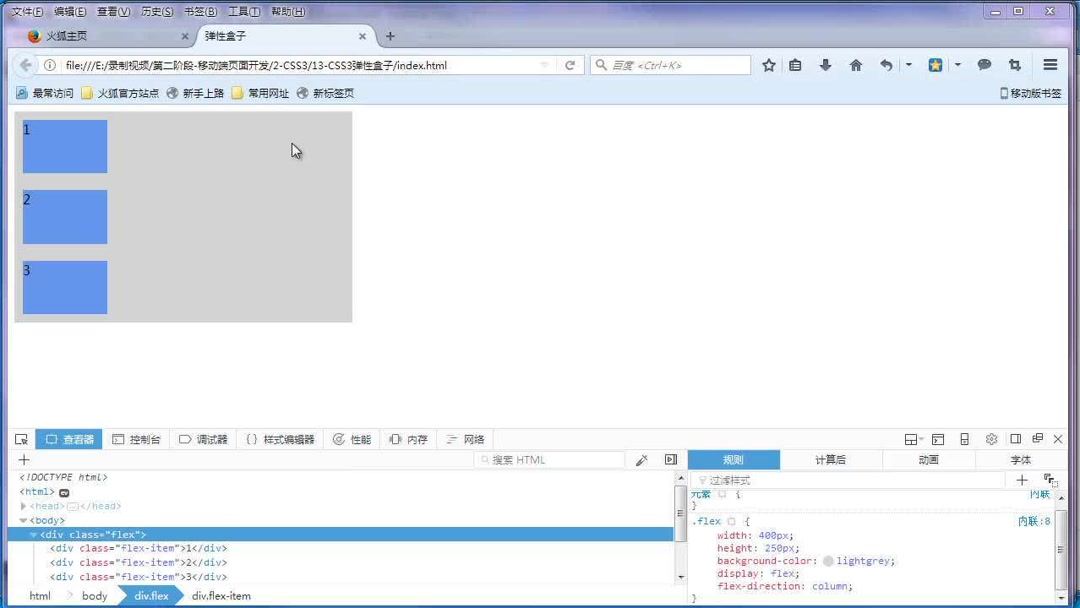Click the eyedropper icon next to HTML search
1080x608 pixels.
tap(642, 459)
